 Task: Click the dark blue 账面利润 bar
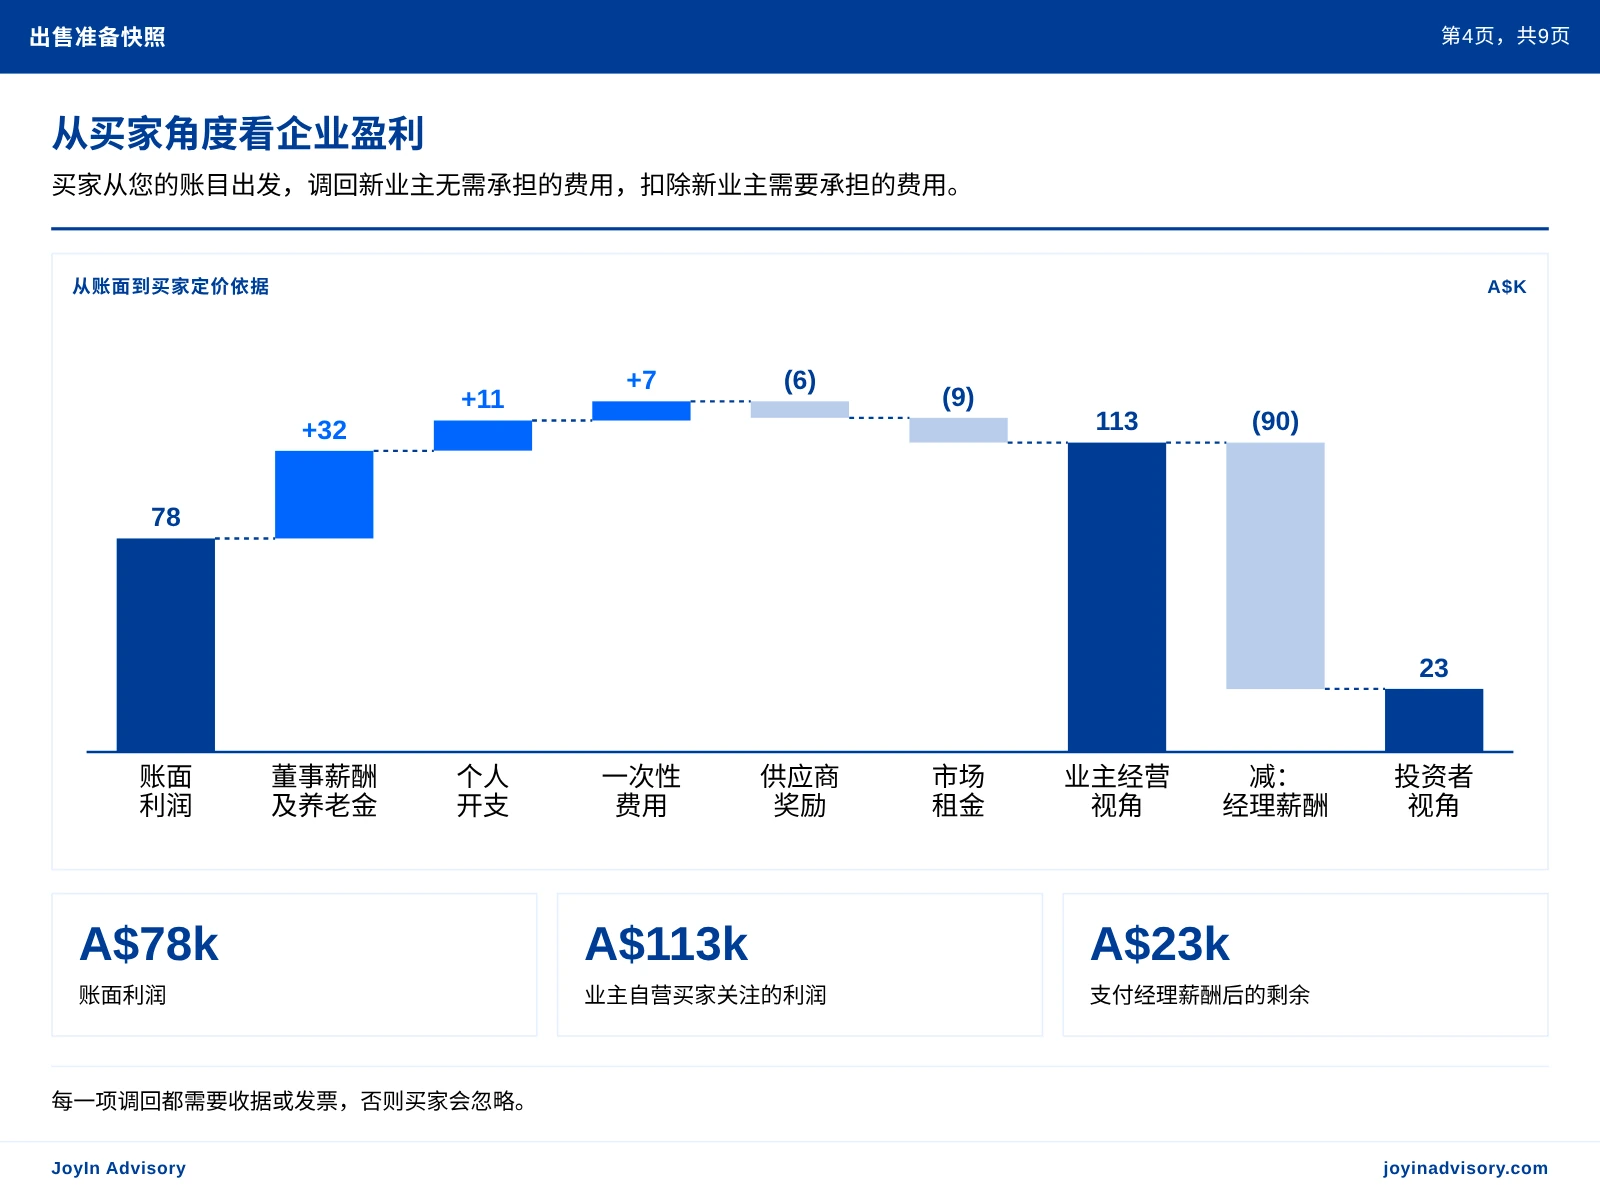pyautogui.click(x=166, y=645)
